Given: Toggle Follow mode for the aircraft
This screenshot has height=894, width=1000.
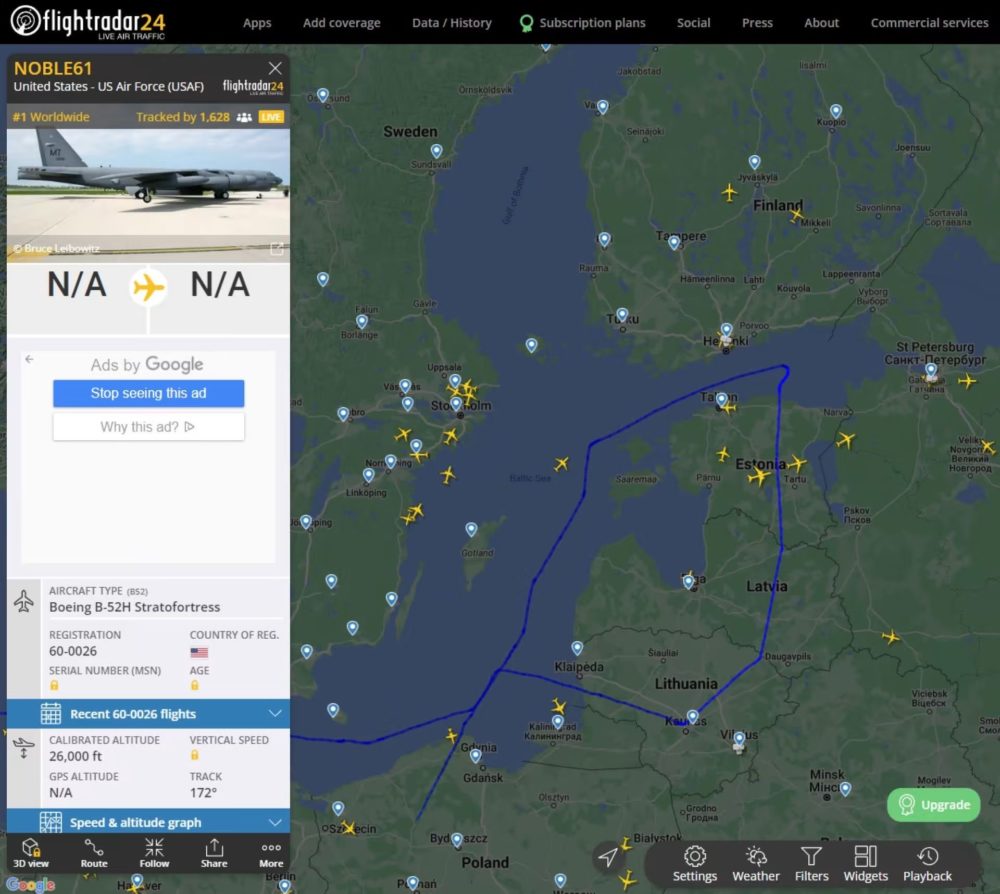Looking at the screenshot, I should tap(154, 853).
